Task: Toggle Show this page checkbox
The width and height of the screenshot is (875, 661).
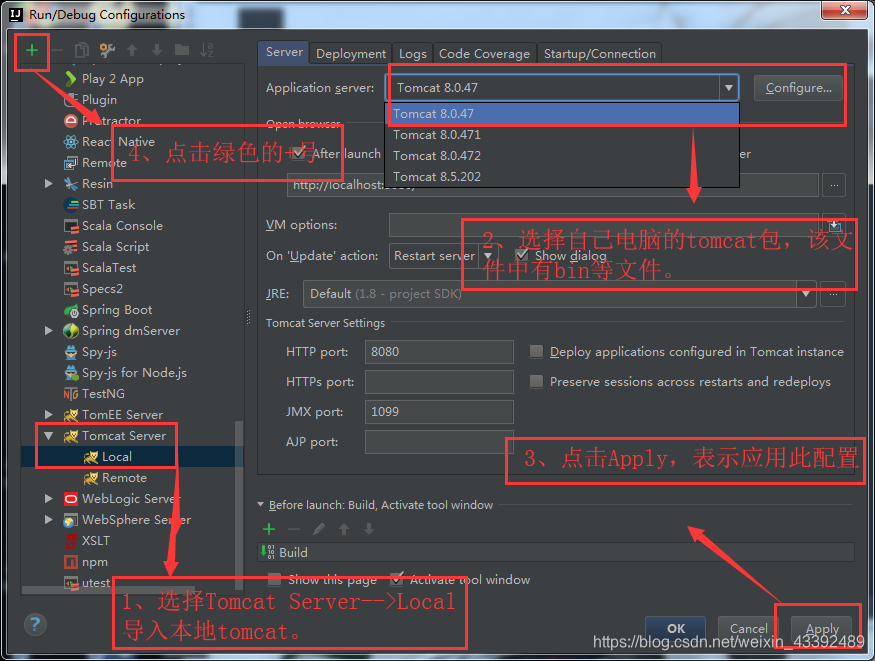Action: click(x=274, y=579)
